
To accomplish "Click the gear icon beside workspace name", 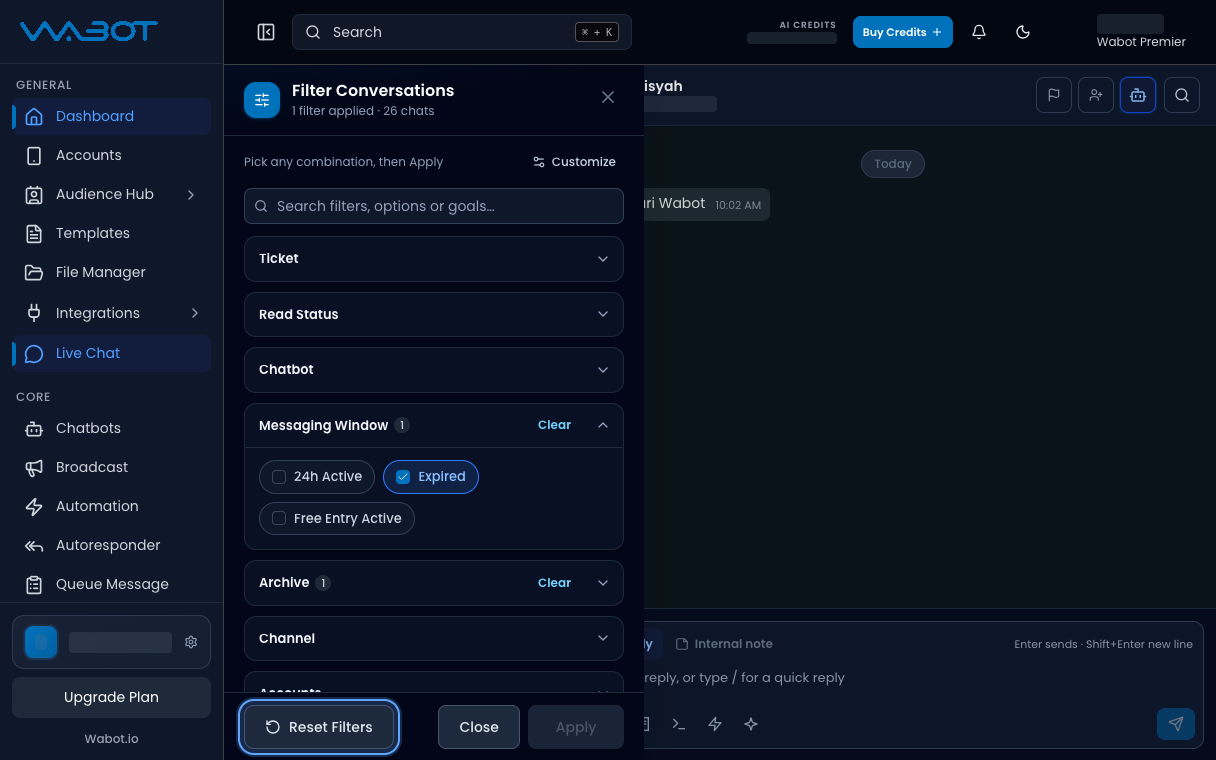I will pyautogui.click(x=191, y=642).
